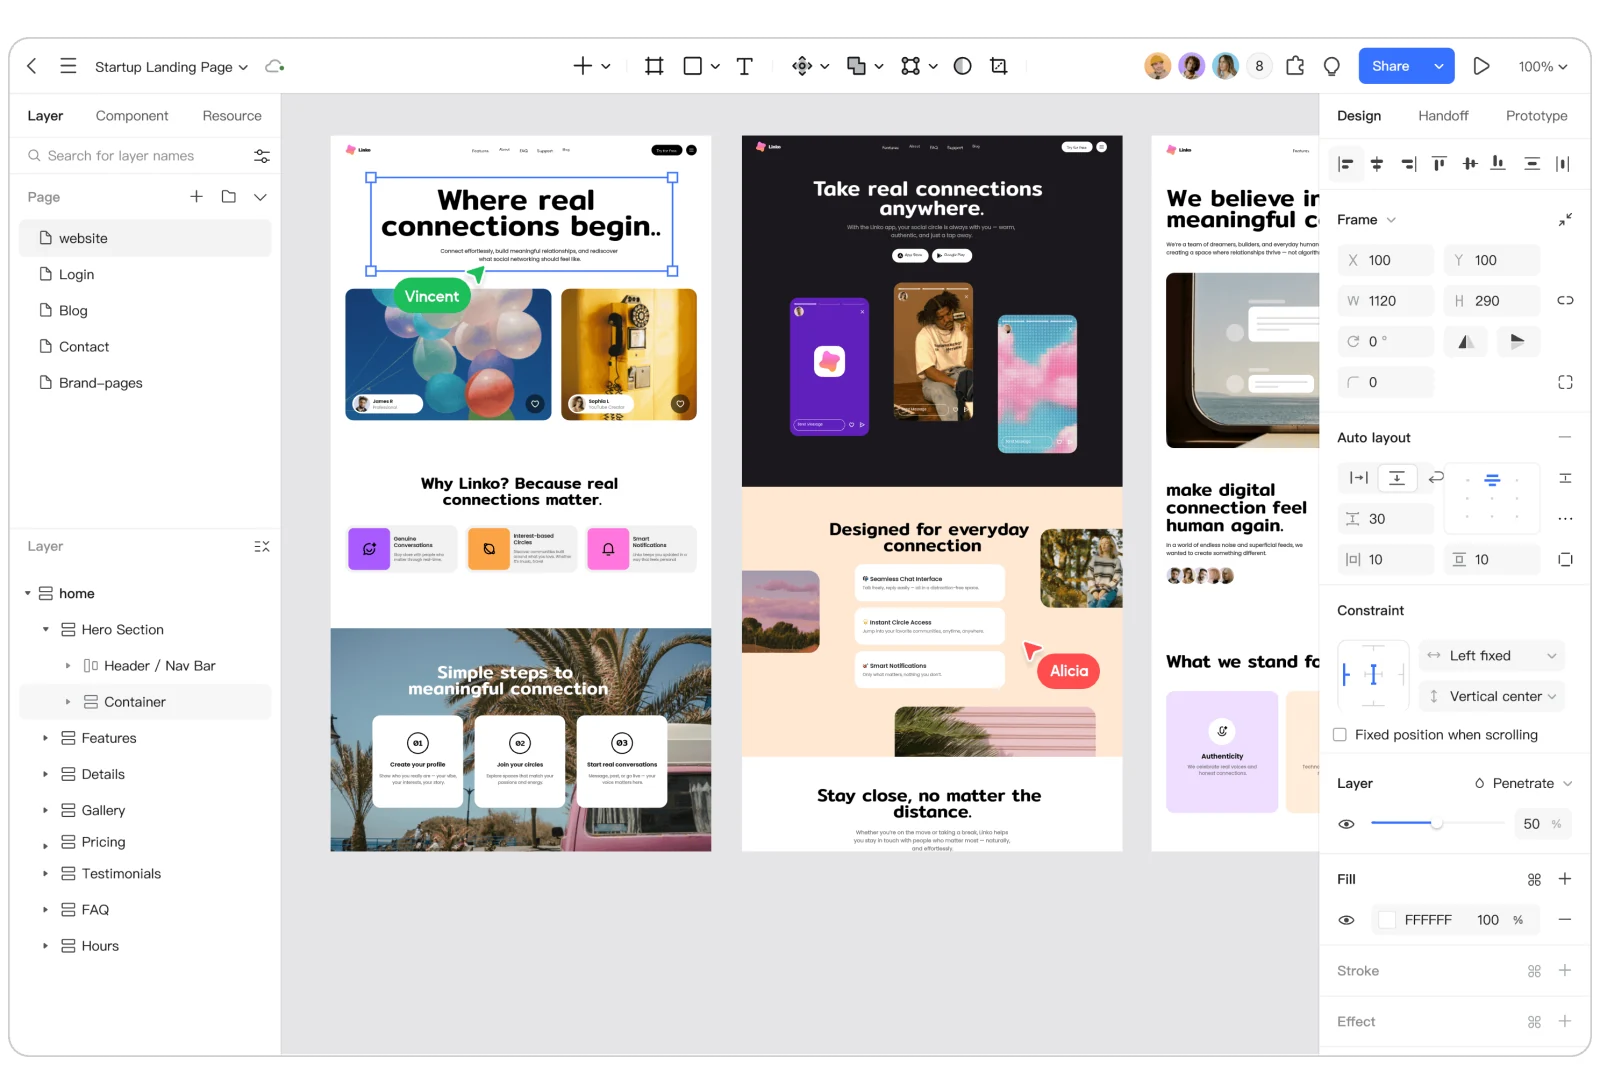Select the crop tool icon
The width and height of the screenshot is (1600, 1065).
click(x=998, y=66)
